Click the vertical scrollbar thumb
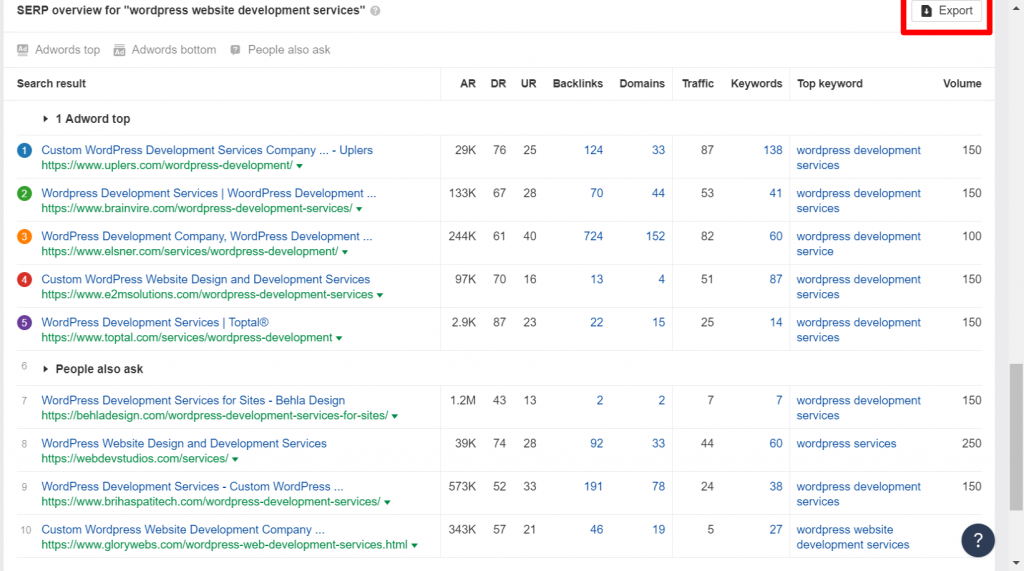This screenshot has height=571, width=1024. tap(1016, 437)
